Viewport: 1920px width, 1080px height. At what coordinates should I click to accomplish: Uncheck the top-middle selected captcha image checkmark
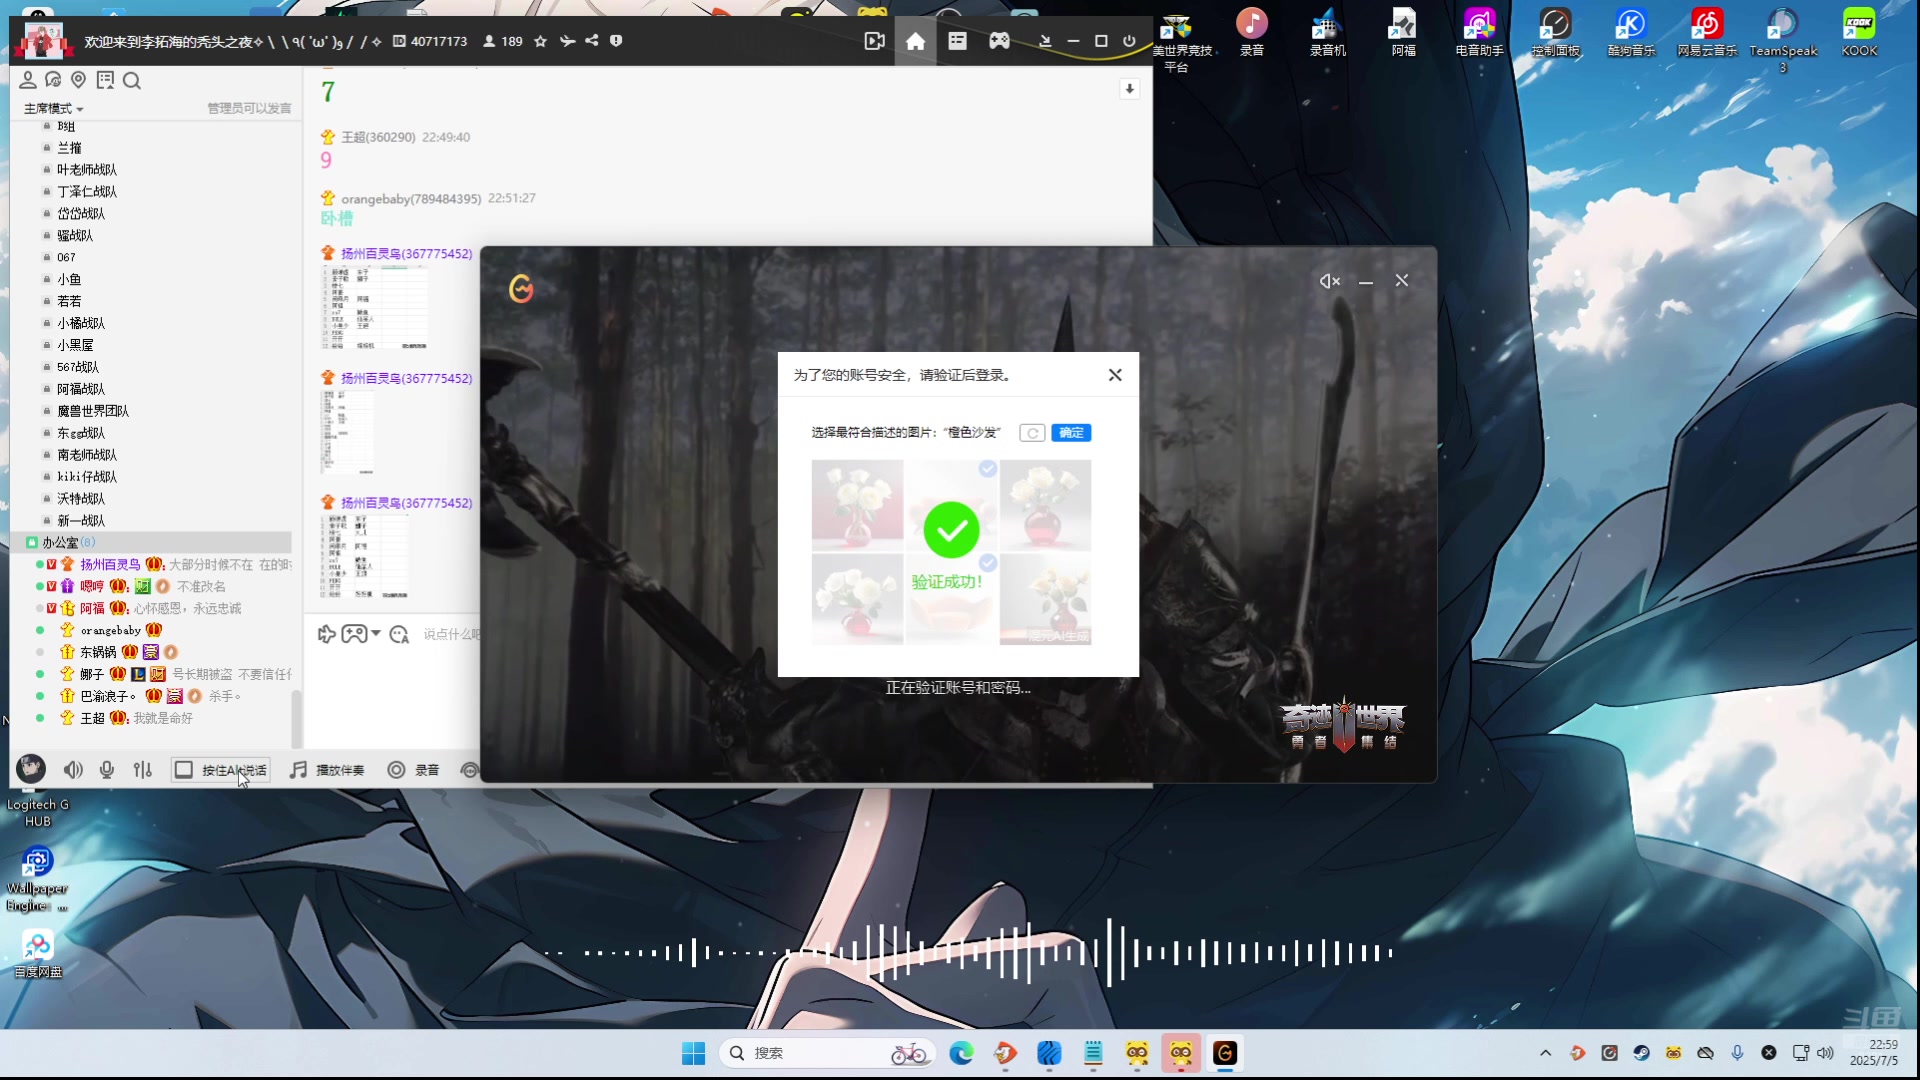[988, 469]
